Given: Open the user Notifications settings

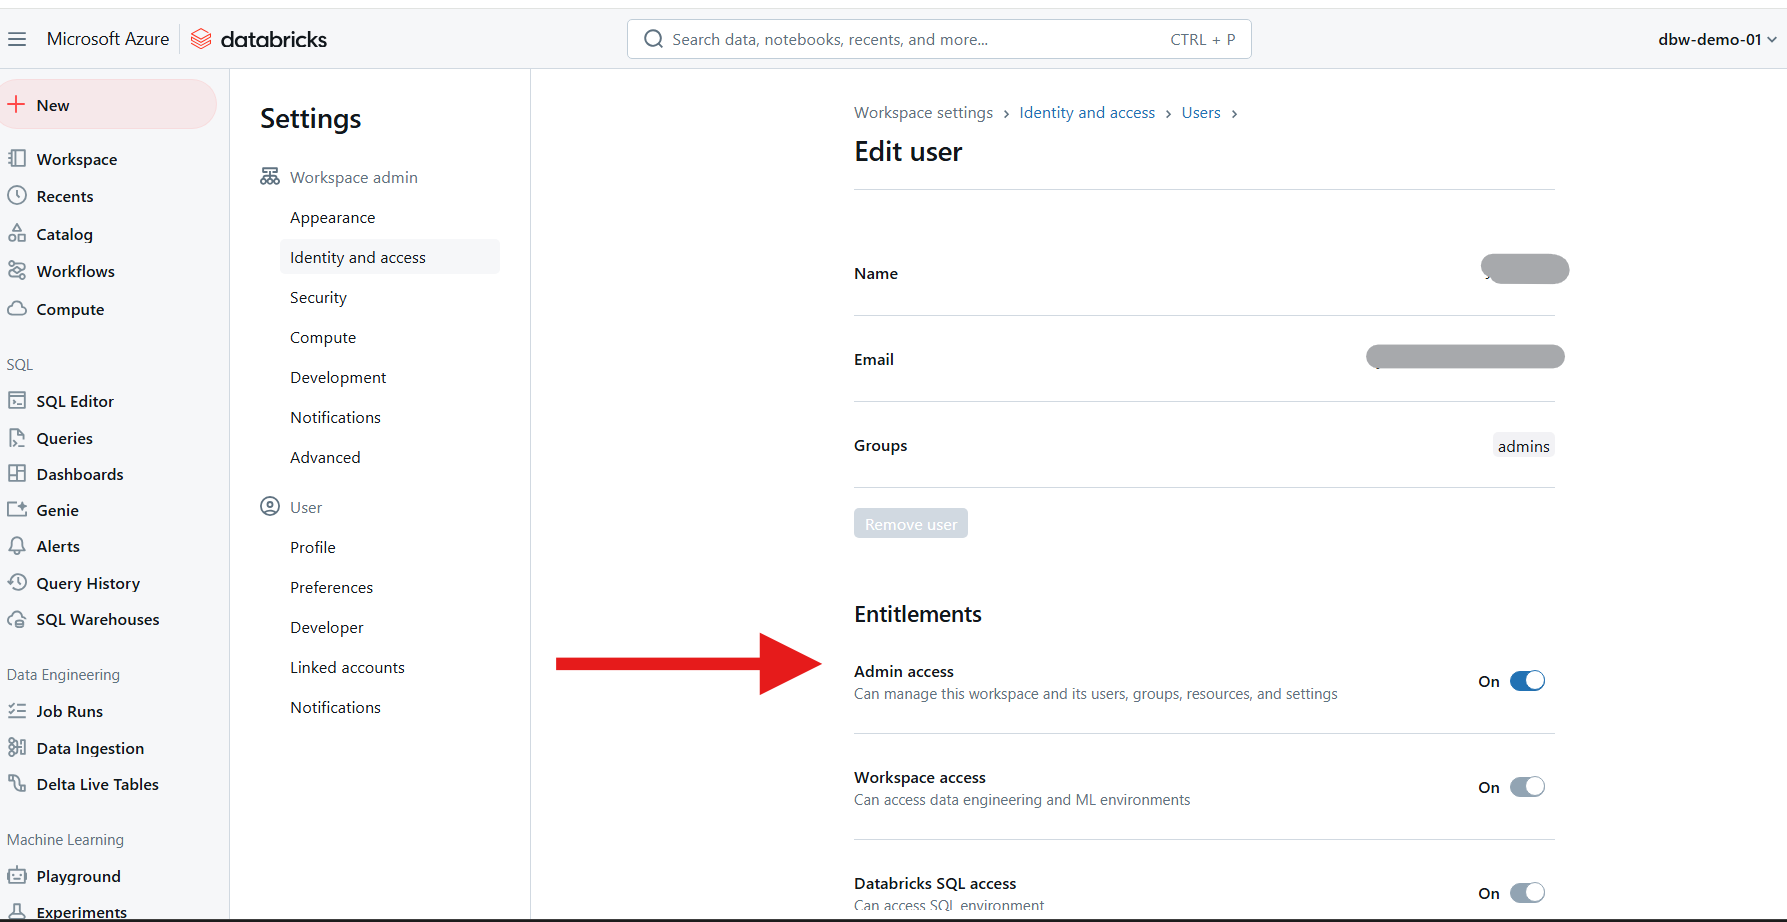Looking at the screenshot, I should point(335,707).
